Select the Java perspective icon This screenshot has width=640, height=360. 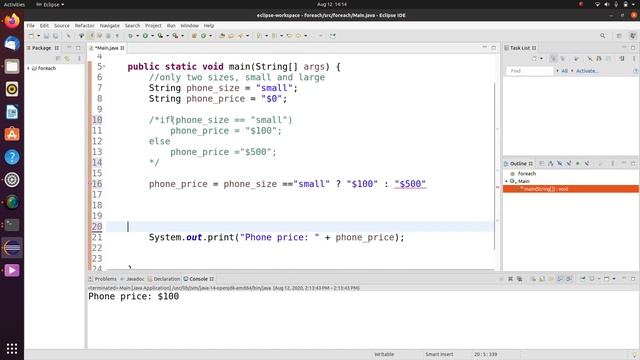coord(633,36)
